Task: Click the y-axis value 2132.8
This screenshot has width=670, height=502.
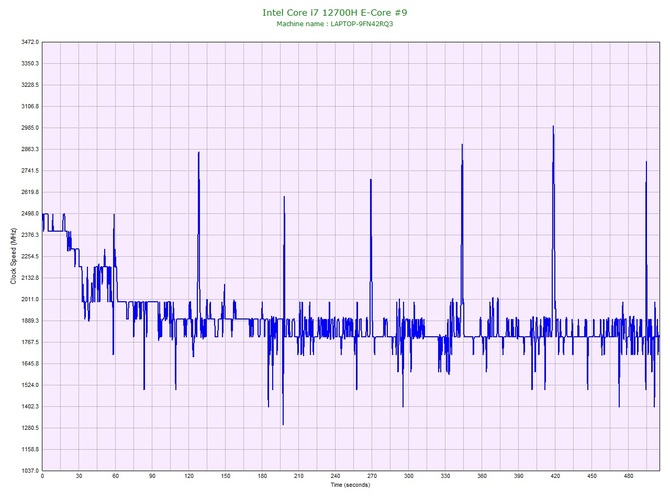Action: (x=30, y=278)
